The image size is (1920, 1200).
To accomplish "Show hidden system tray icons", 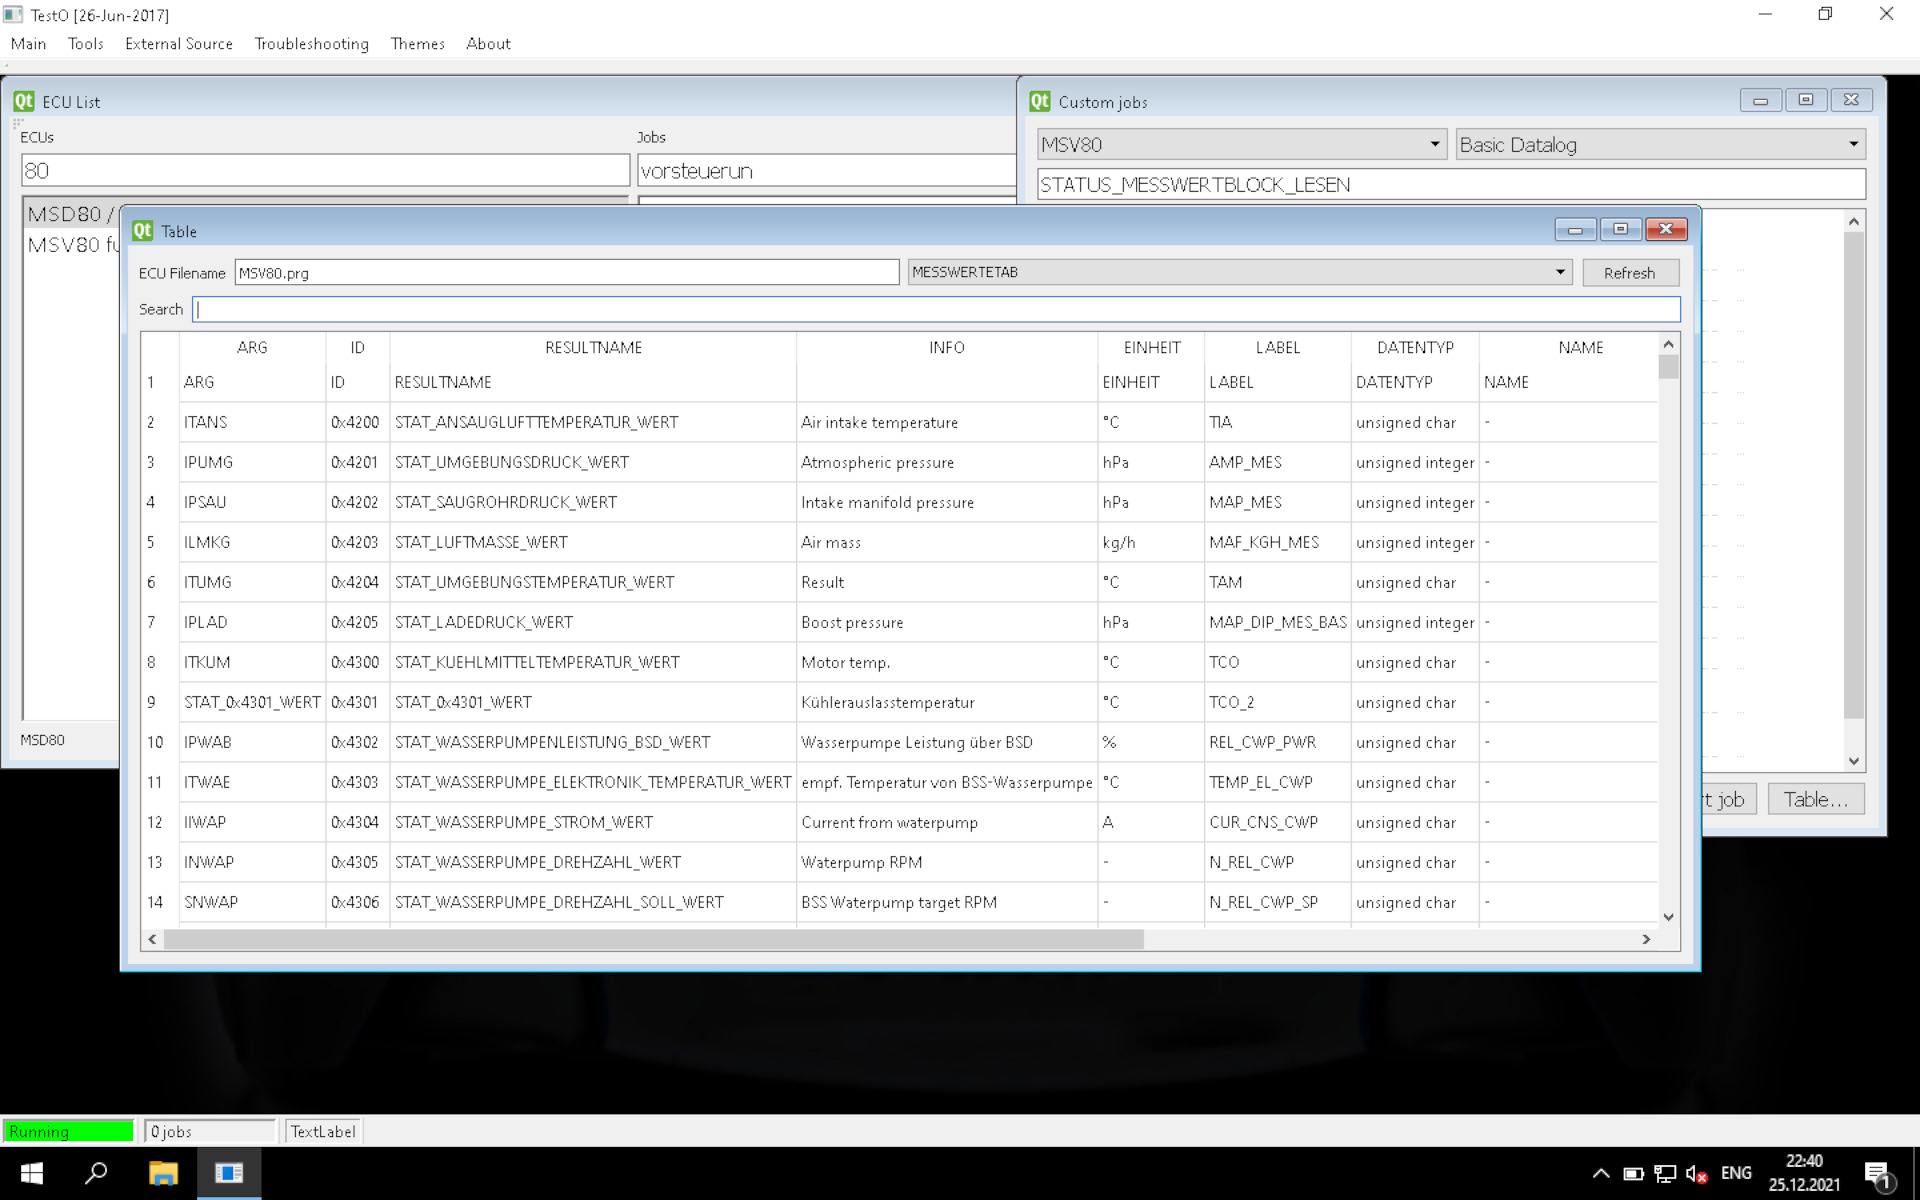I will tap(1601, 1173).
